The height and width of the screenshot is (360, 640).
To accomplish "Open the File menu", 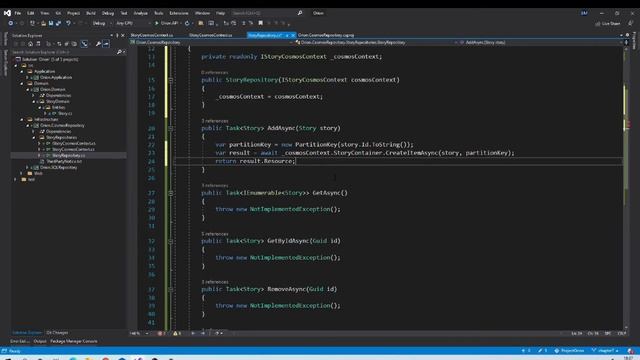I will click(x=18, y=13).
